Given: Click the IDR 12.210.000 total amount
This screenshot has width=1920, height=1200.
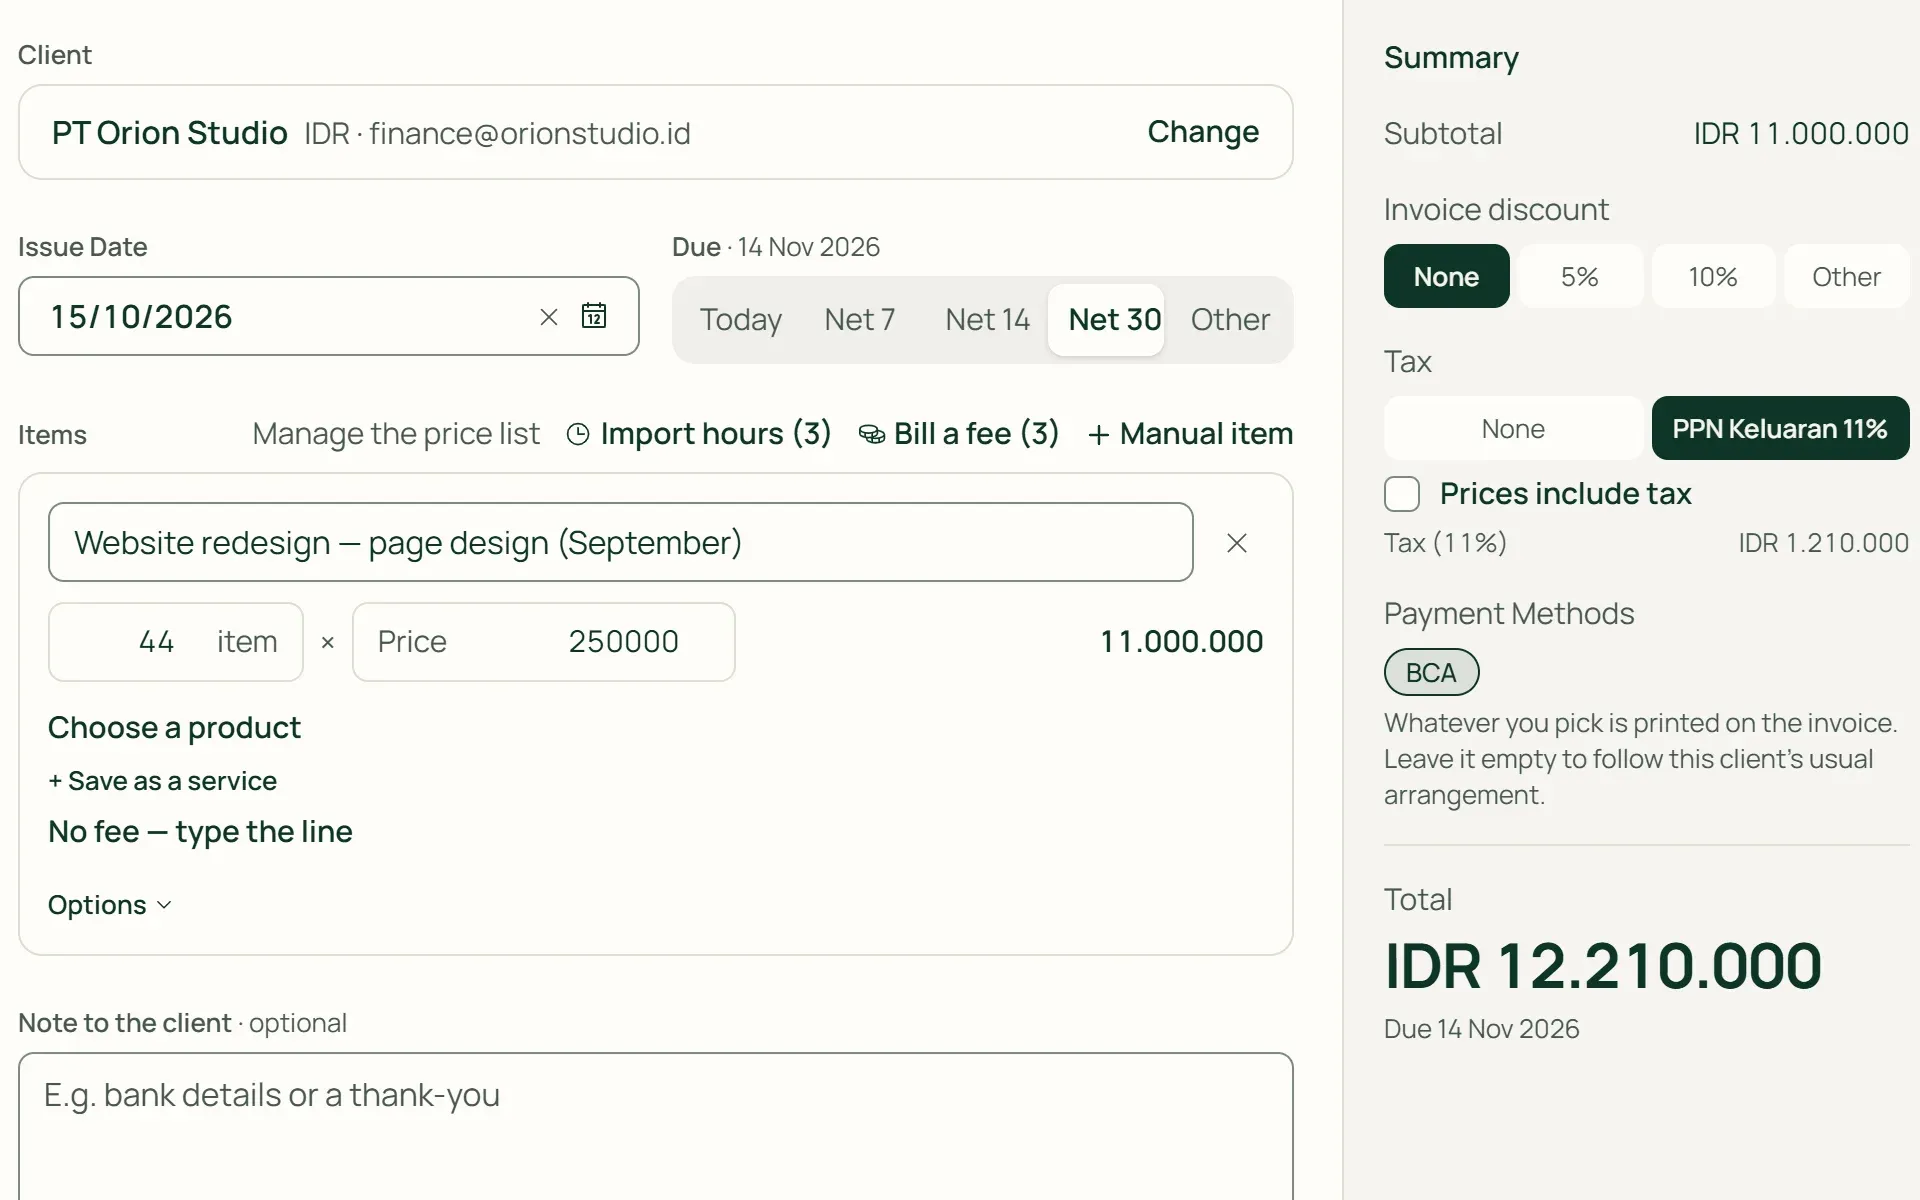Looking at the screenshot, I should (x=1603, y=966).
